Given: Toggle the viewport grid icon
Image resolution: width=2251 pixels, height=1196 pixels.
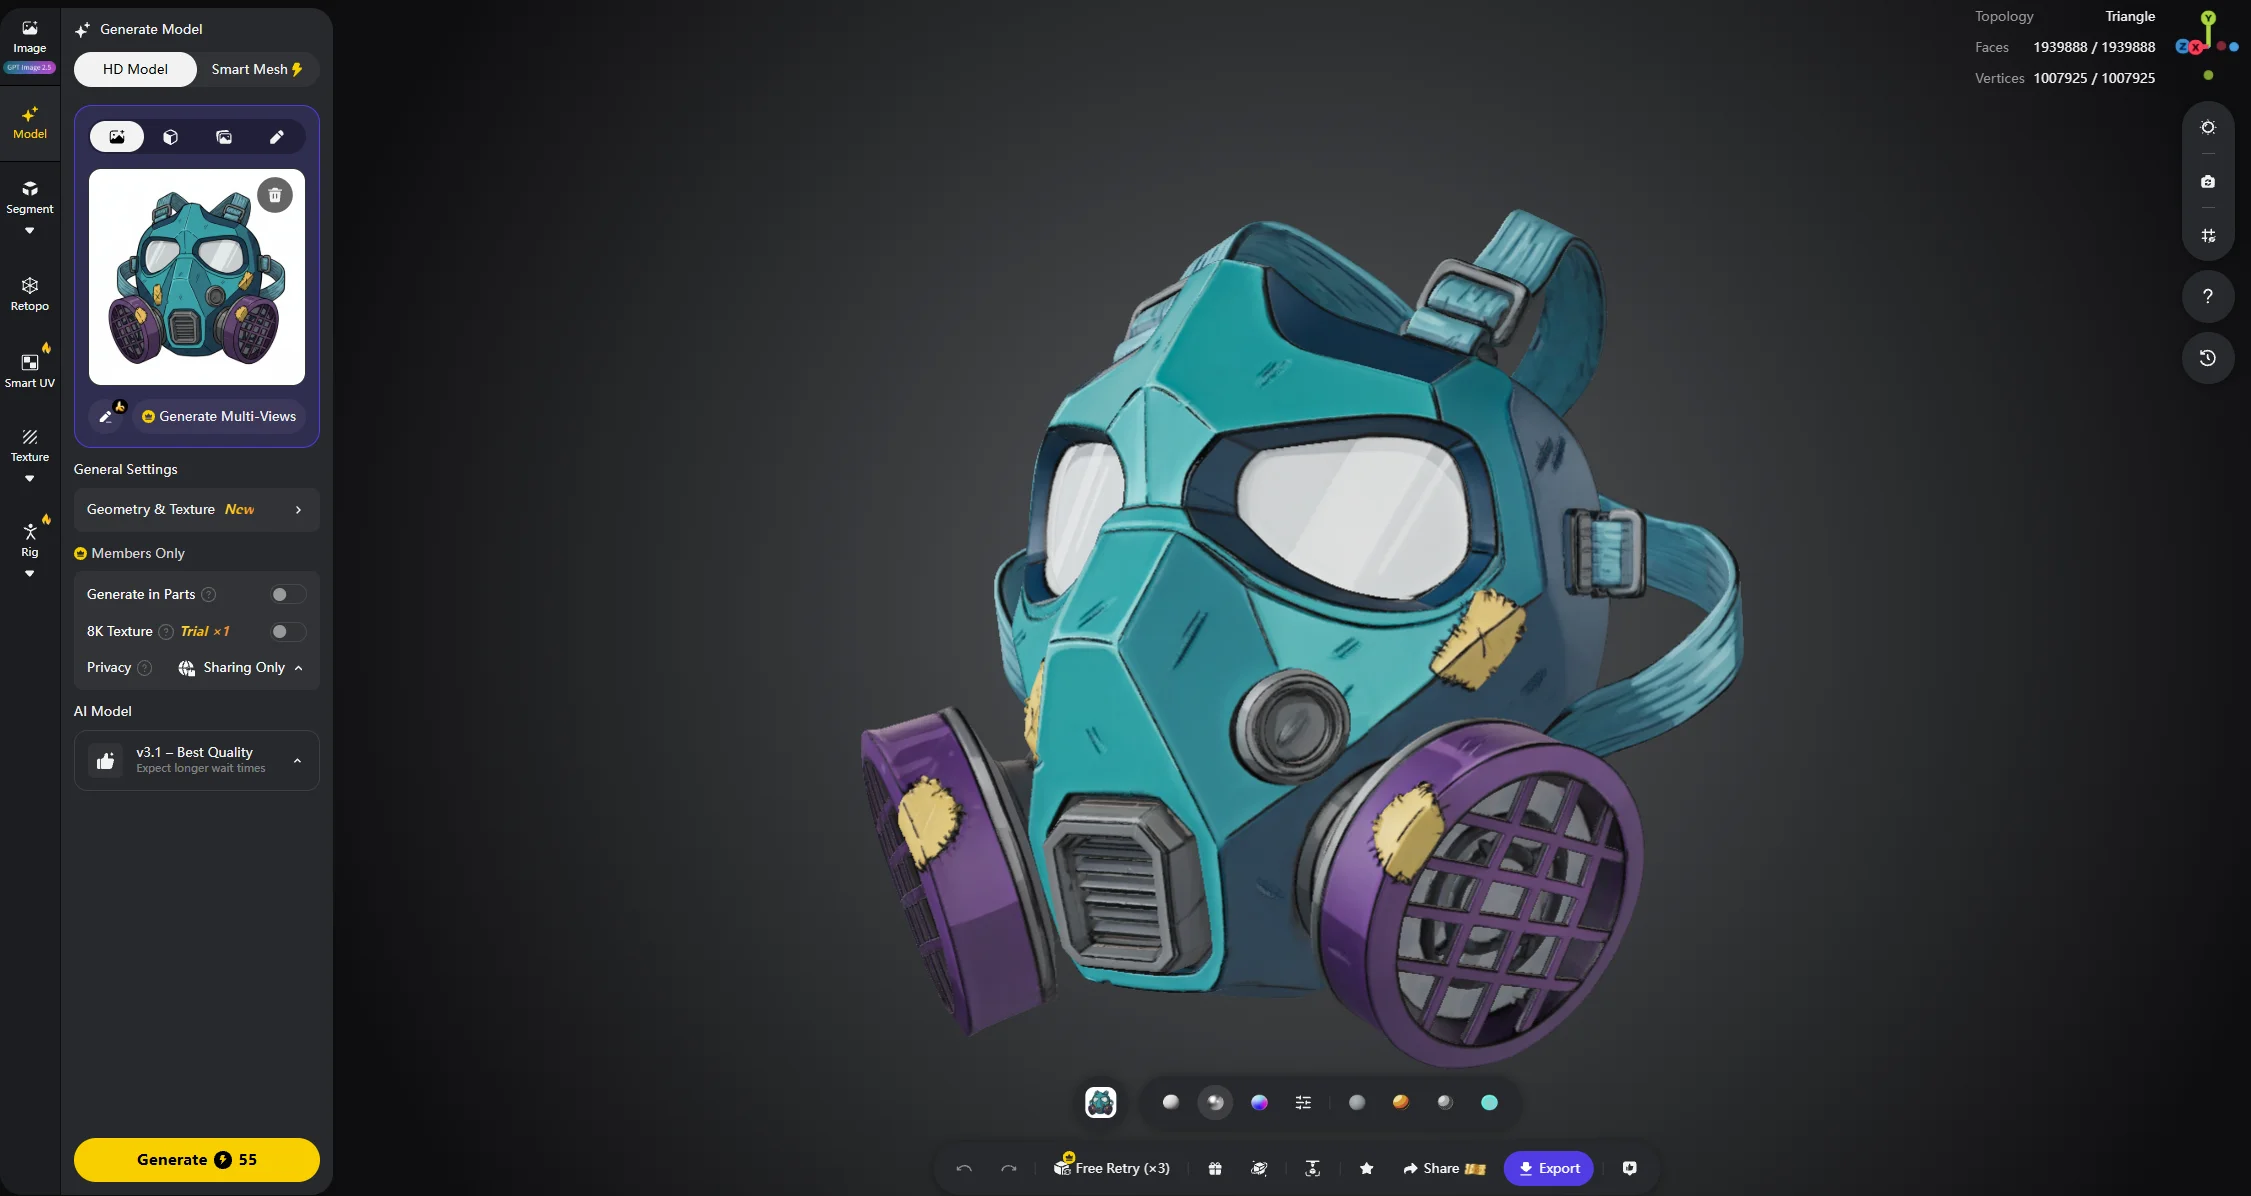Looking at the screenshot, I should pos(2208,236).
